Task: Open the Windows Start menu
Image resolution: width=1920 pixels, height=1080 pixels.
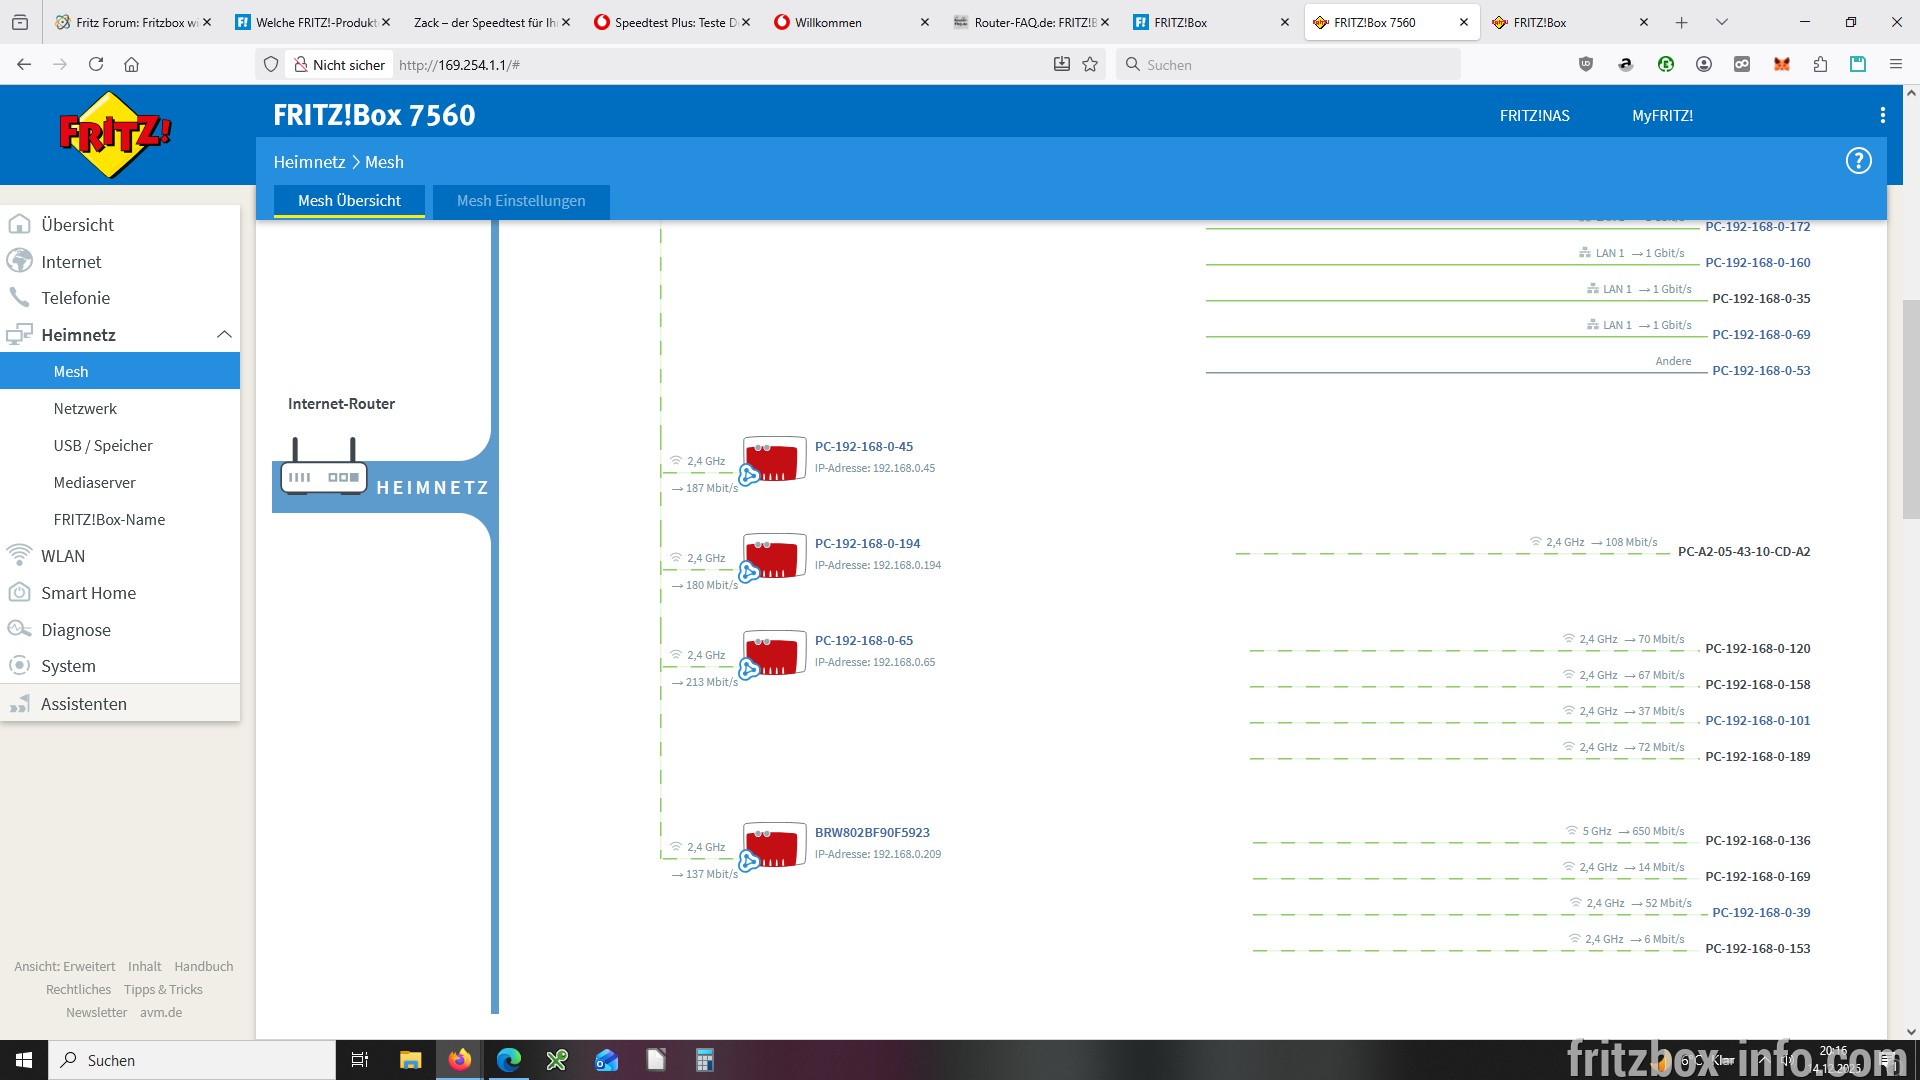Action: tap(24, 1060)
